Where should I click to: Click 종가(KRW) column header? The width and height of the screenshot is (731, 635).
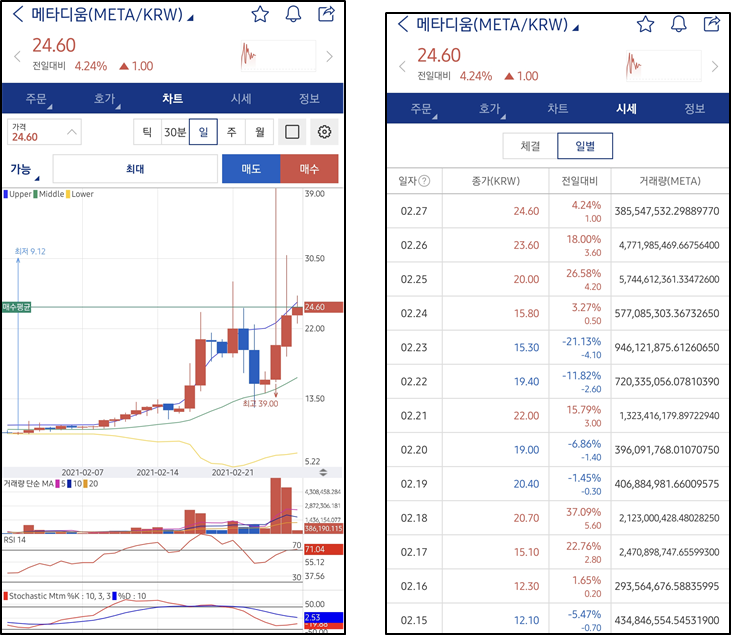point(496,181)
